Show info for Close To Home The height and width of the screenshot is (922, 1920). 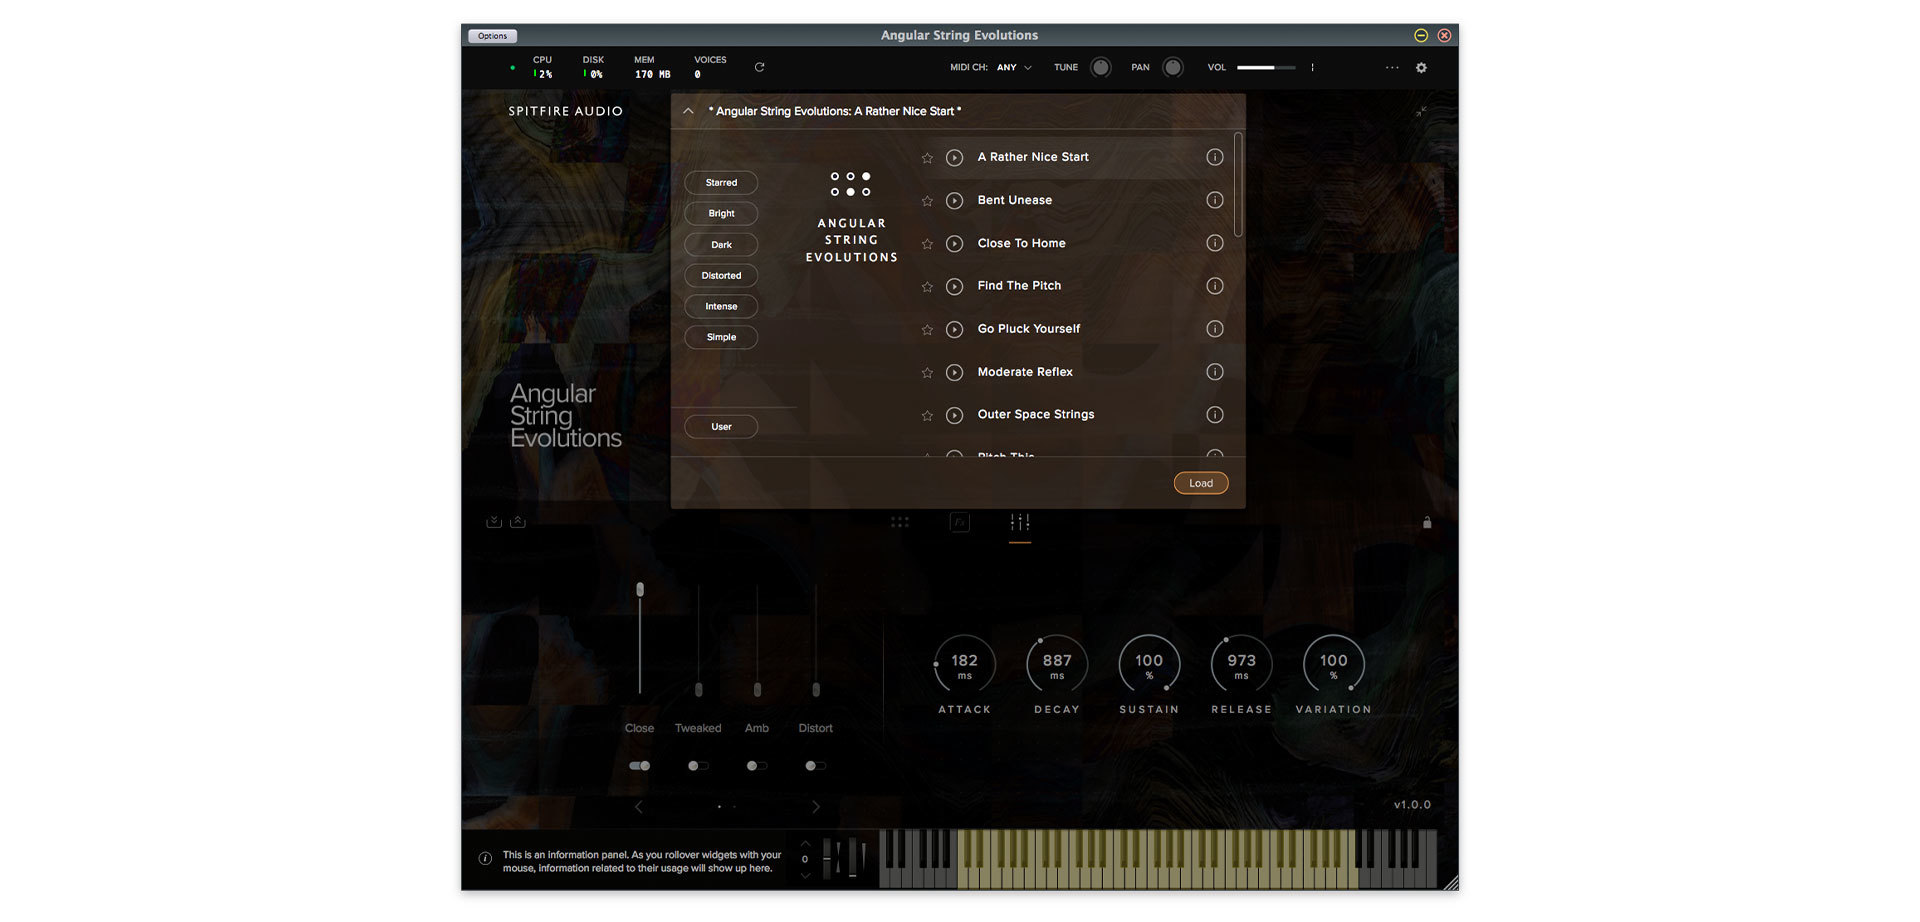[x=1215, y=243]
